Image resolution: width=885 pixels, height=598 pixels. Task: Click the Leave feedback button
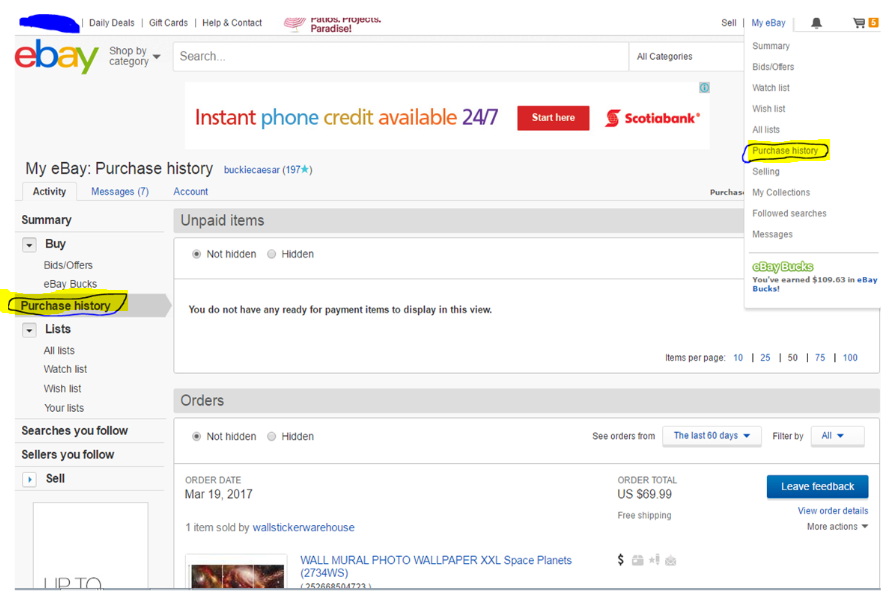(817, 486)
